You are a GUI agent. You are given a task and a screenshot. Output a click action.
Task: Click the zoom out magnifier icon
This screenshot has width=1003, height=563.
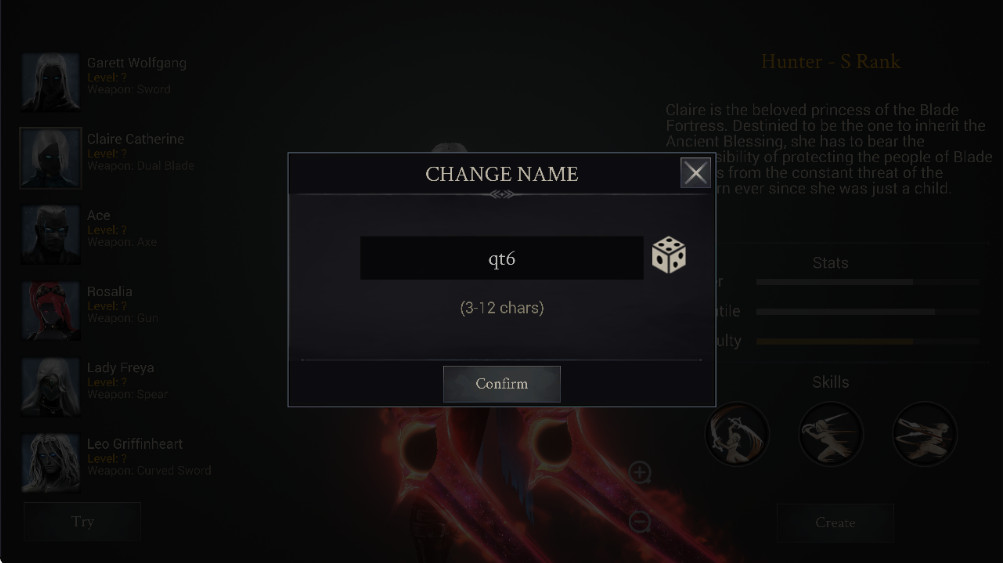[640, 521]
